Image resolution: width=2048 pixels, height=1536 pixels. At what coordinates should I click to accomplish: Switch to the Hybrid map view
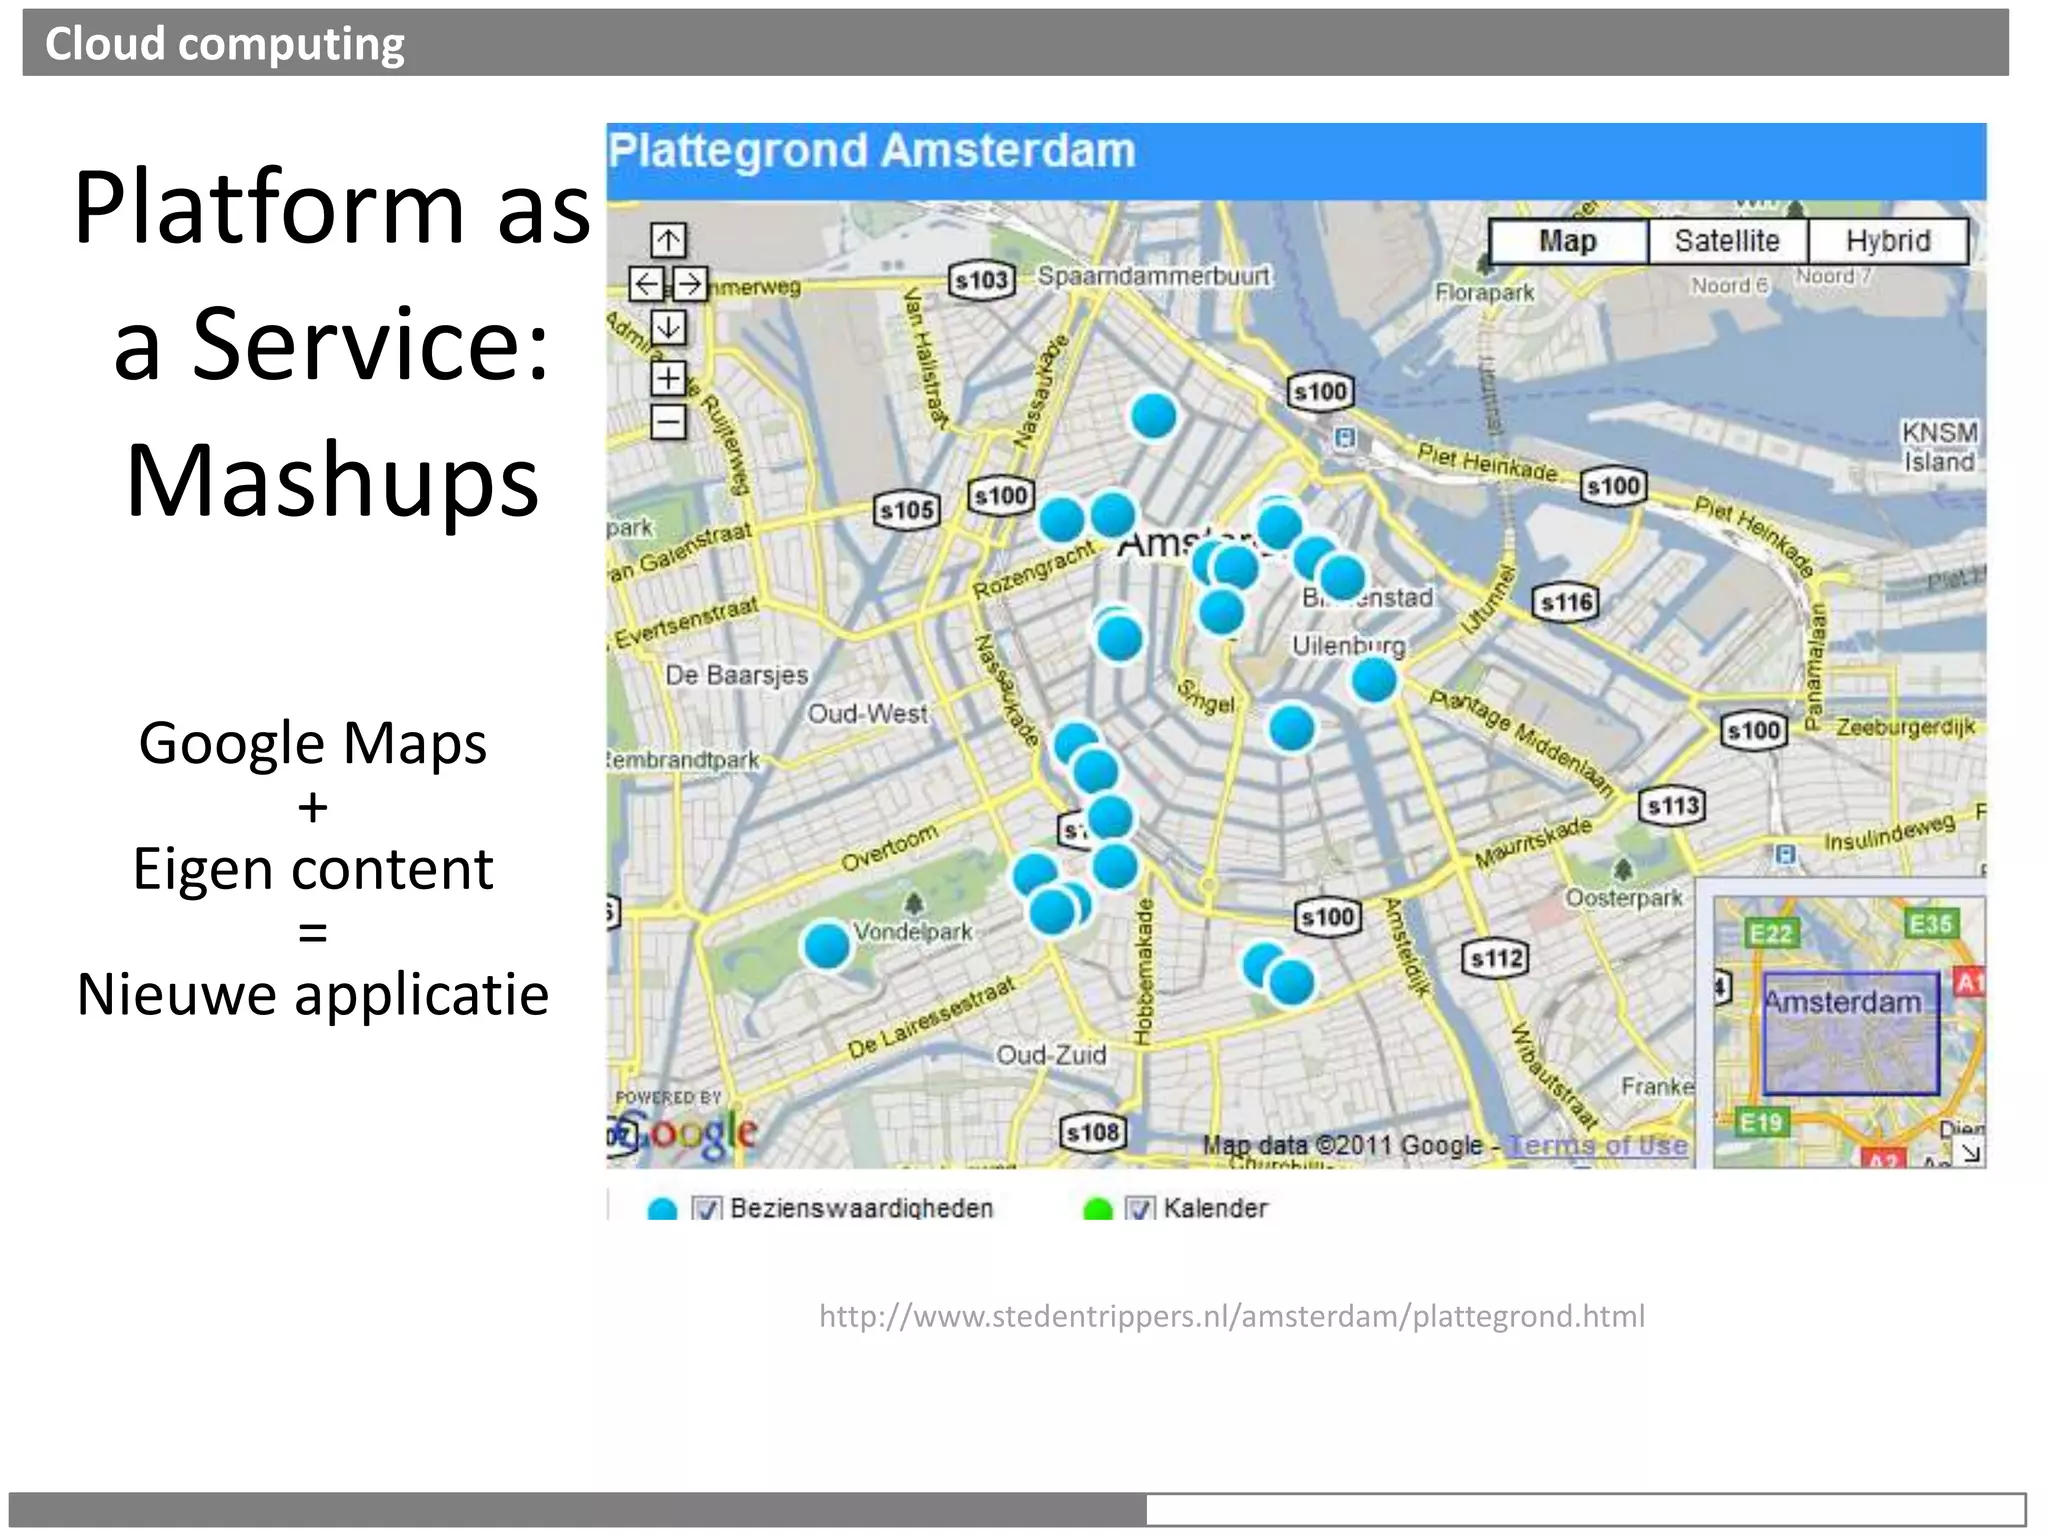(1888, 241)
